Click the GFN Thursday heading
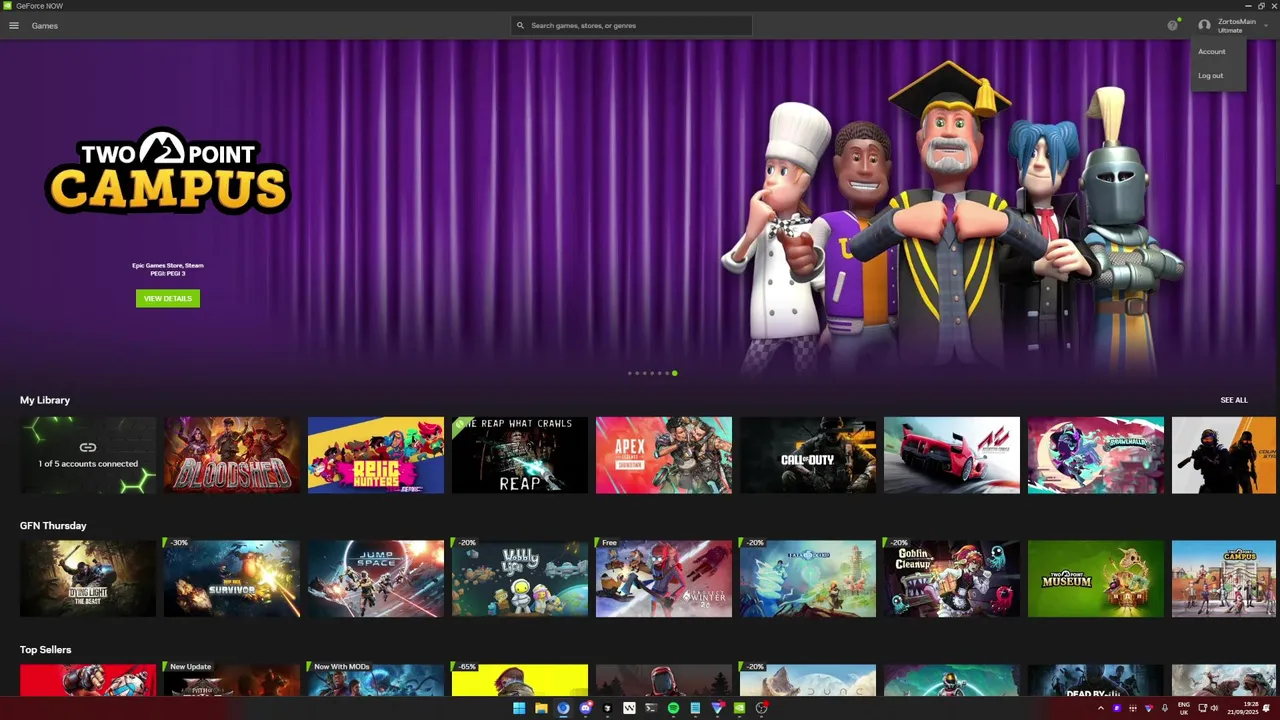Viewport: 1280px width, 720px height. (x=53, y=526)
